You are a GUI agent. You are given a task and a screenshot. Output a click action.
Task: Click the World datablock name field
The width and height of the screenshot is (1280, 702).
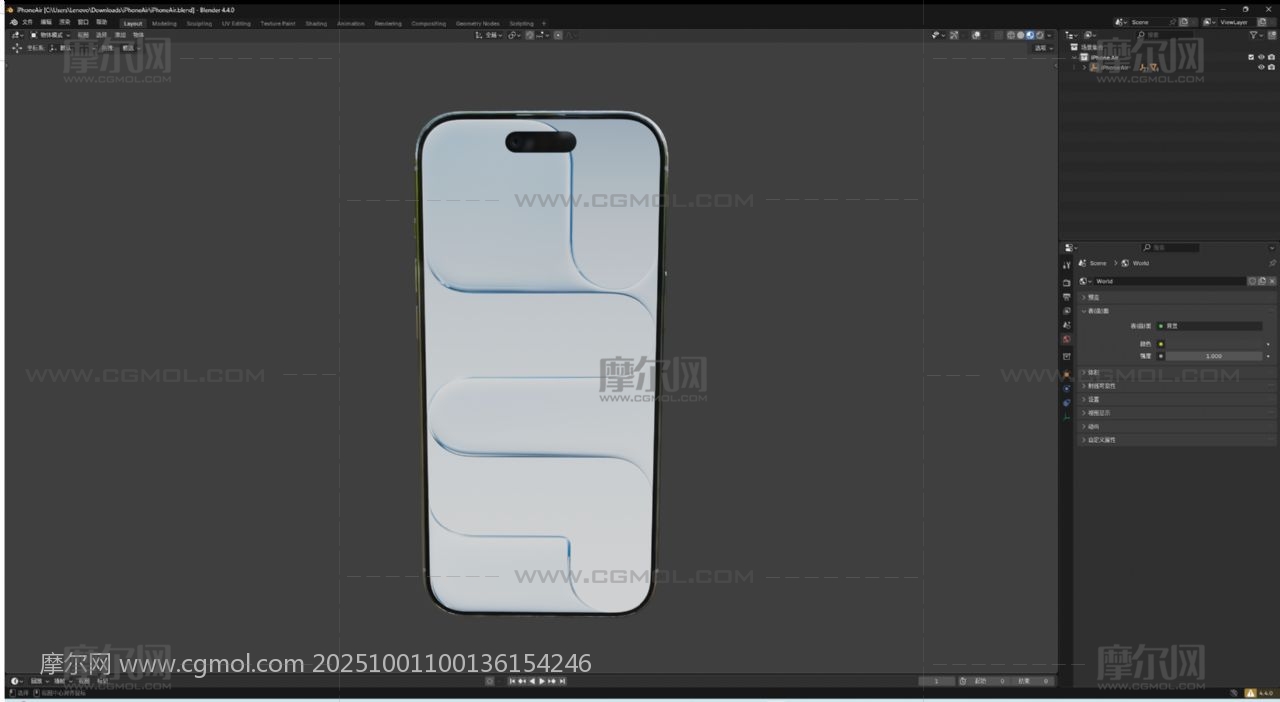pos(1168,281)
